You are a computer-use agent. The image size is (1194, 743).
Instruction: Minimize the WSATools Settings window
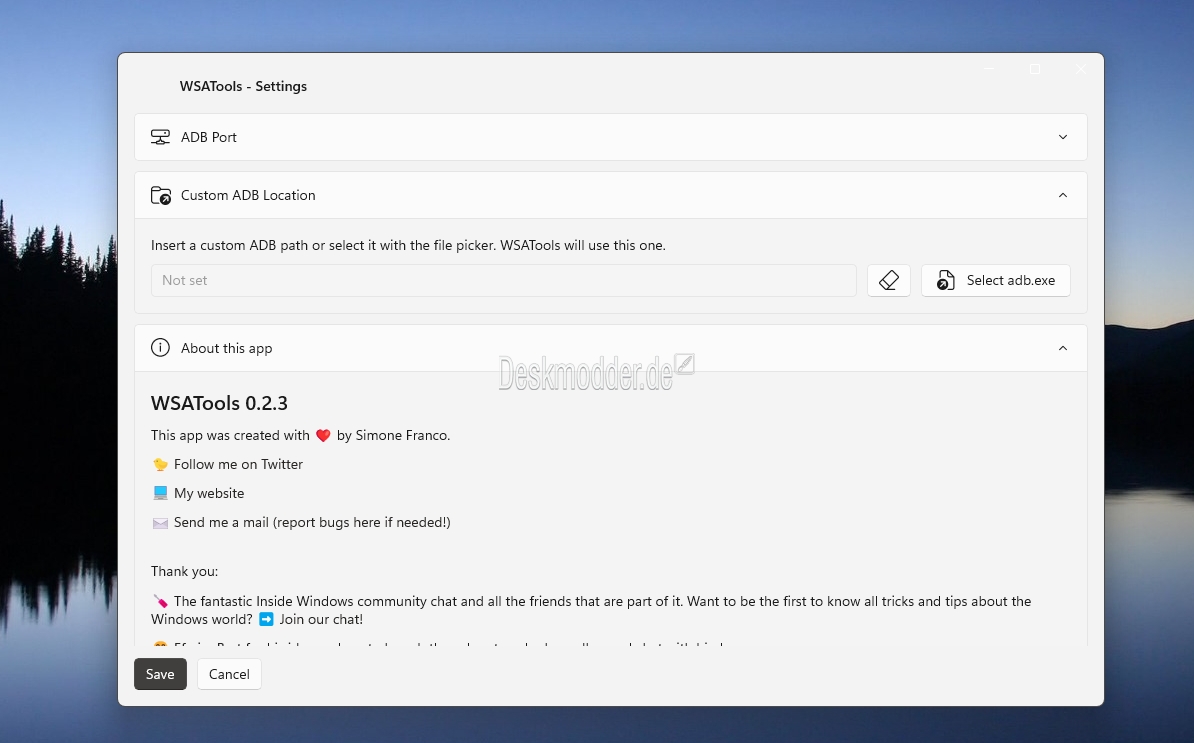click(x=989, y=69)
